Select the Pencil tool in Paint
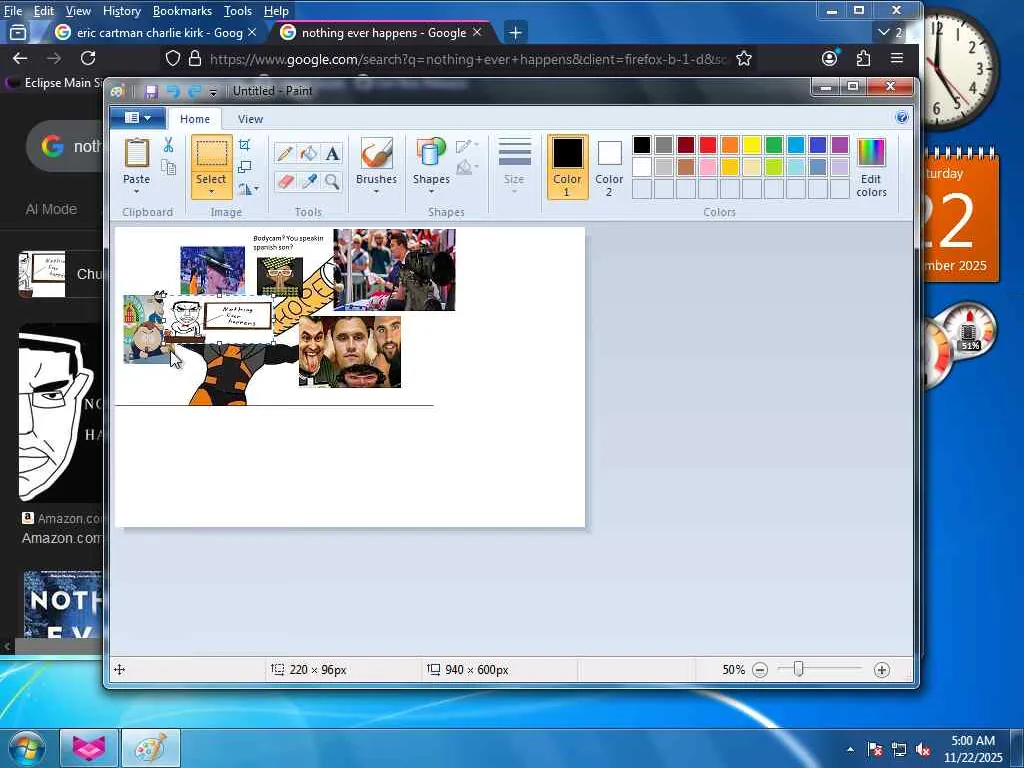 (x=284, y=153)
